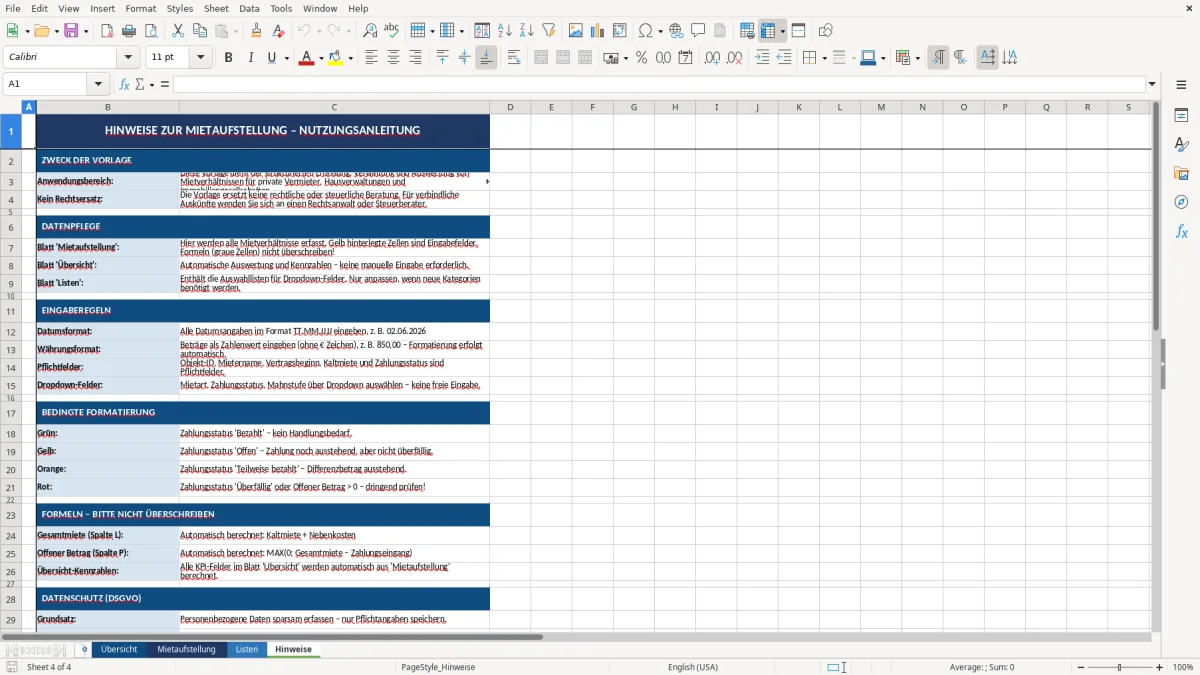Open Font Size dropdown arrow
1200x675 pixels.
pos(201,58)
